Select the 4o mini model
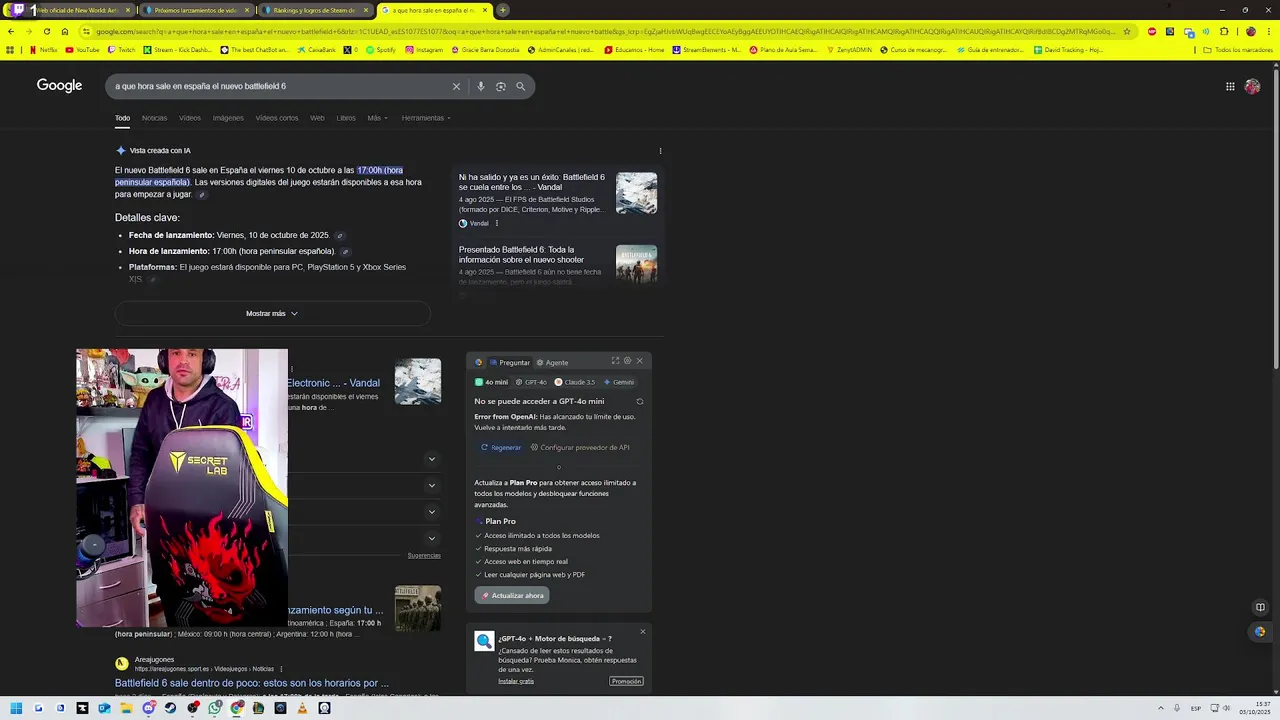The image size is (1280, 720). (x=491, y=382)
